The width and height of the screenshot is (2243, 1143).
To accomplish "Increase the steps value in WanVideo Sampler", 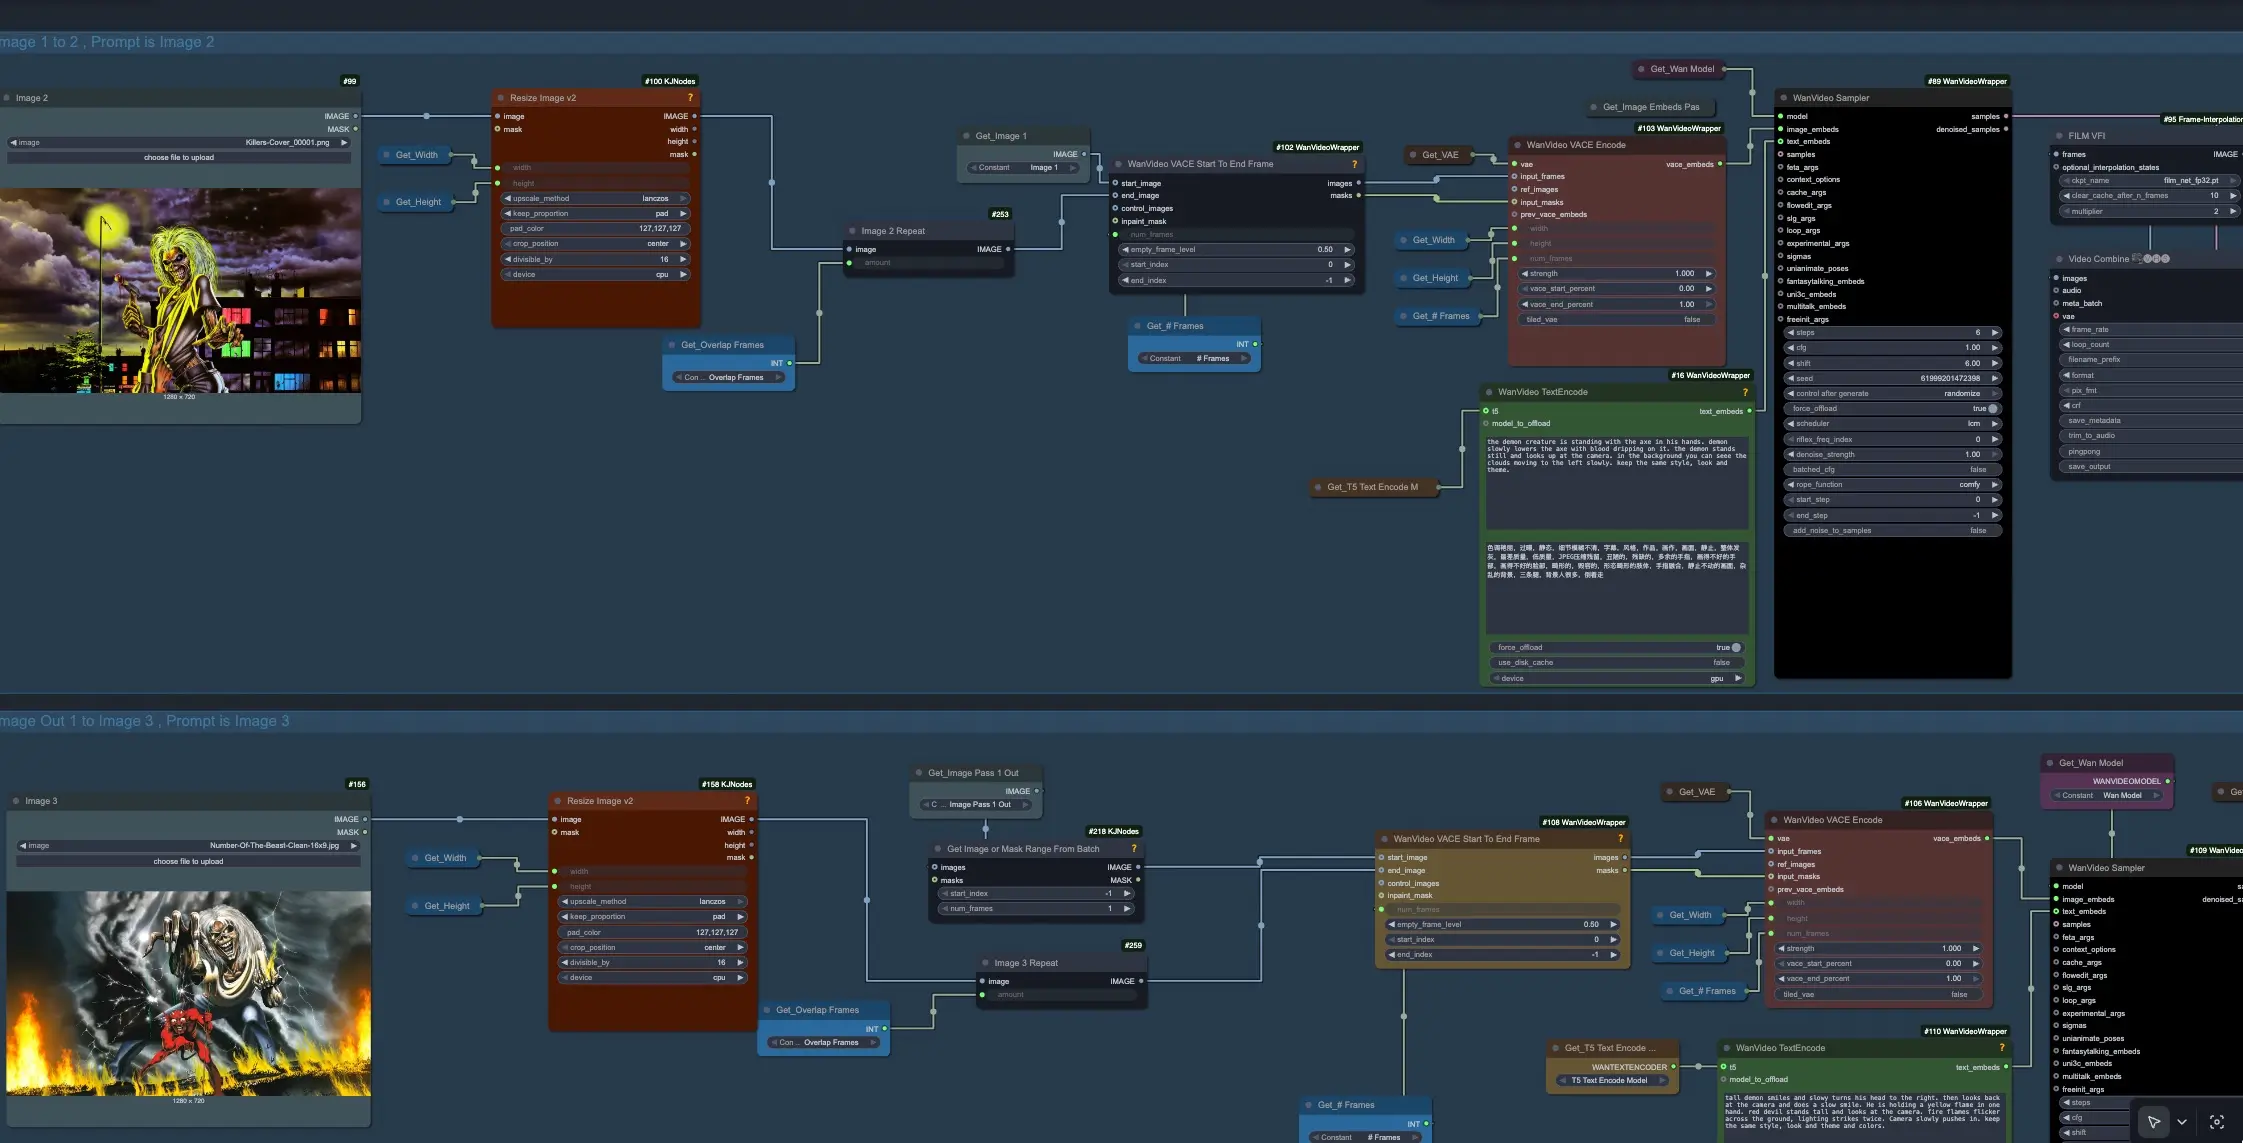I will pos(1995,333).
